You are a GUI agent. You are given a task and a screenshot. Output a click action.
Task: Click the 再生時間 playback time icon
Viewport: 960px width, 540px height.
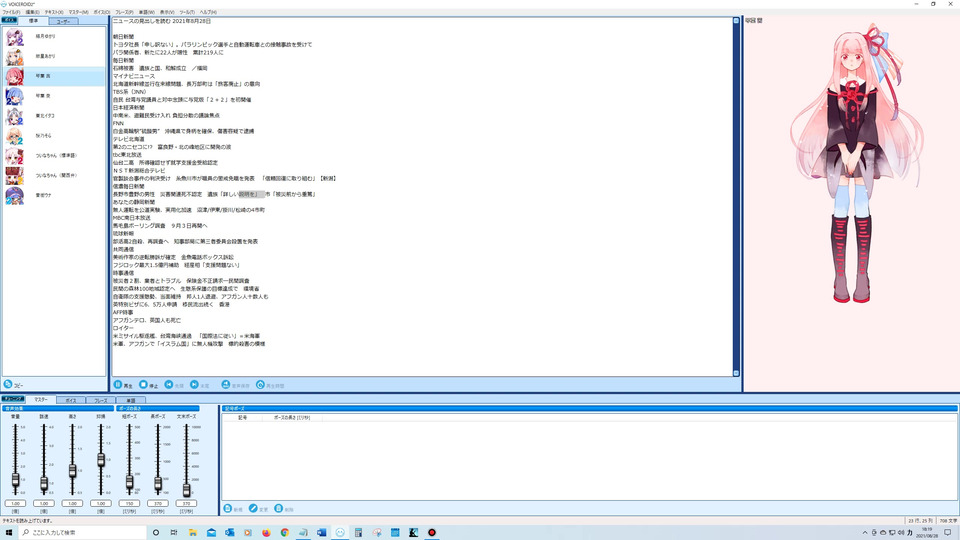[260, 384]
